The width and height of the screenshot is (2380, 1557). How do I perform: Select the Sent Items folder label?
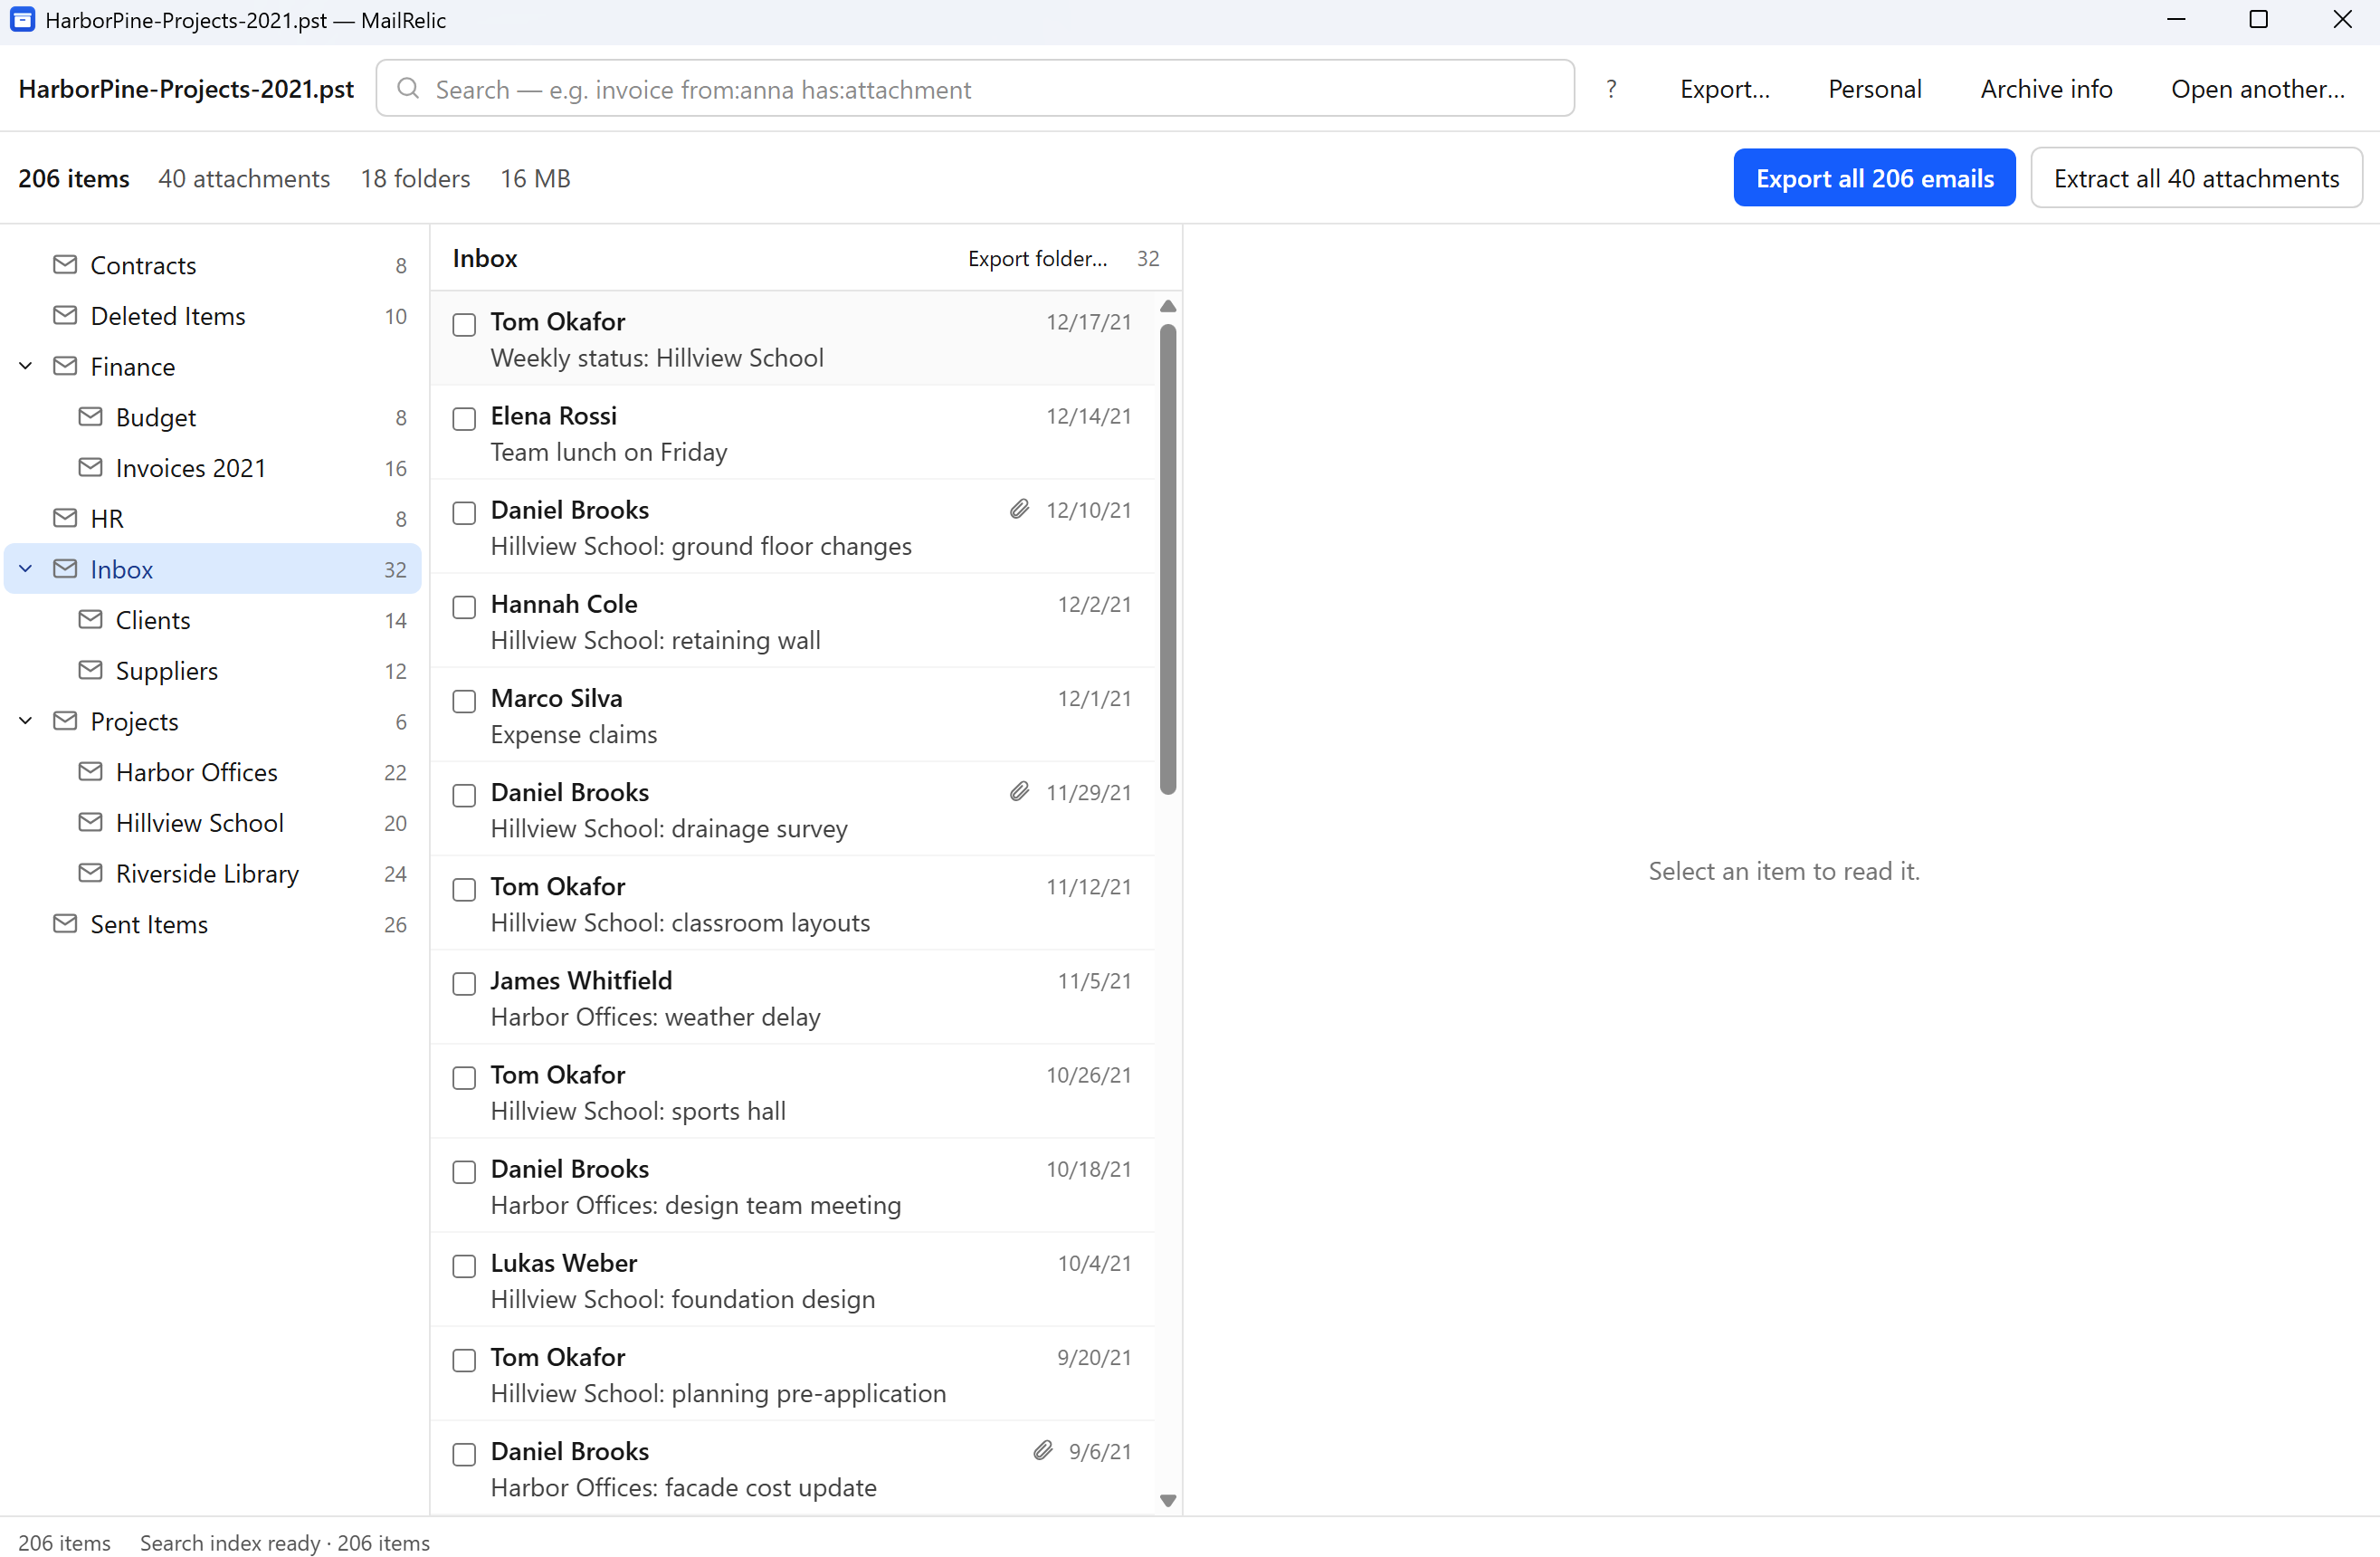[149, 924]
